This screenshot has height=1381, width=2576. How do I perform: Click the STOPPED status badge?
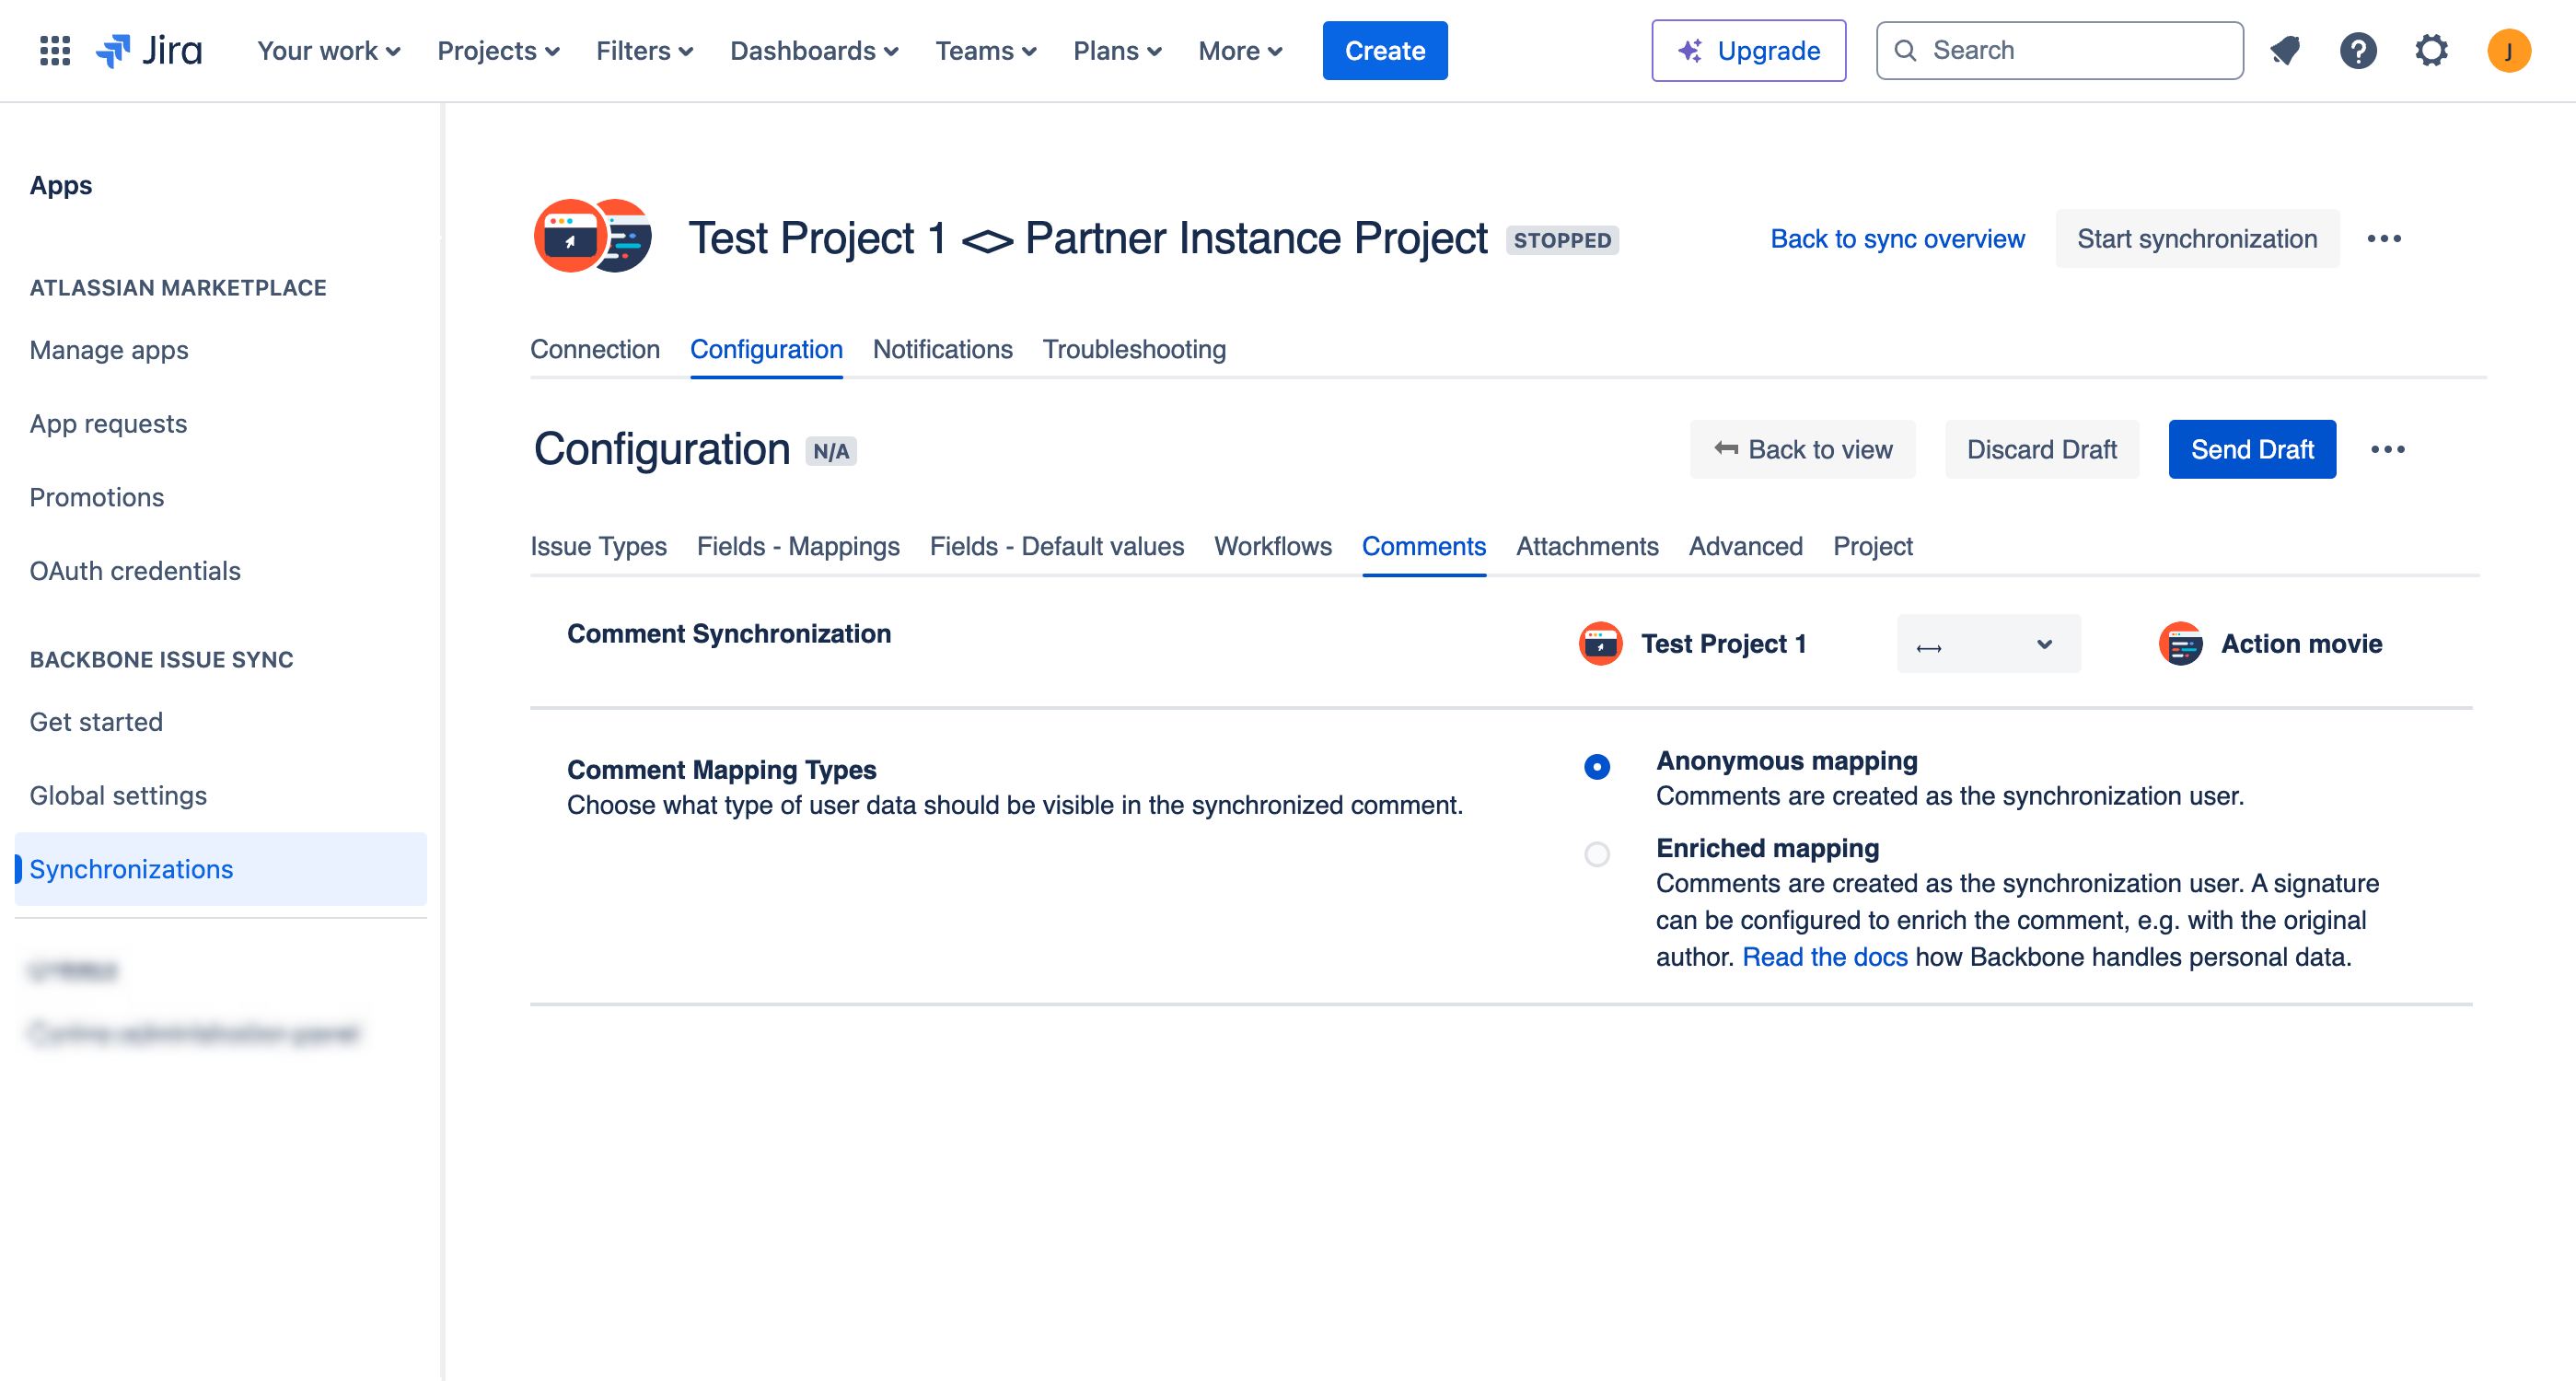(1562, 240)
